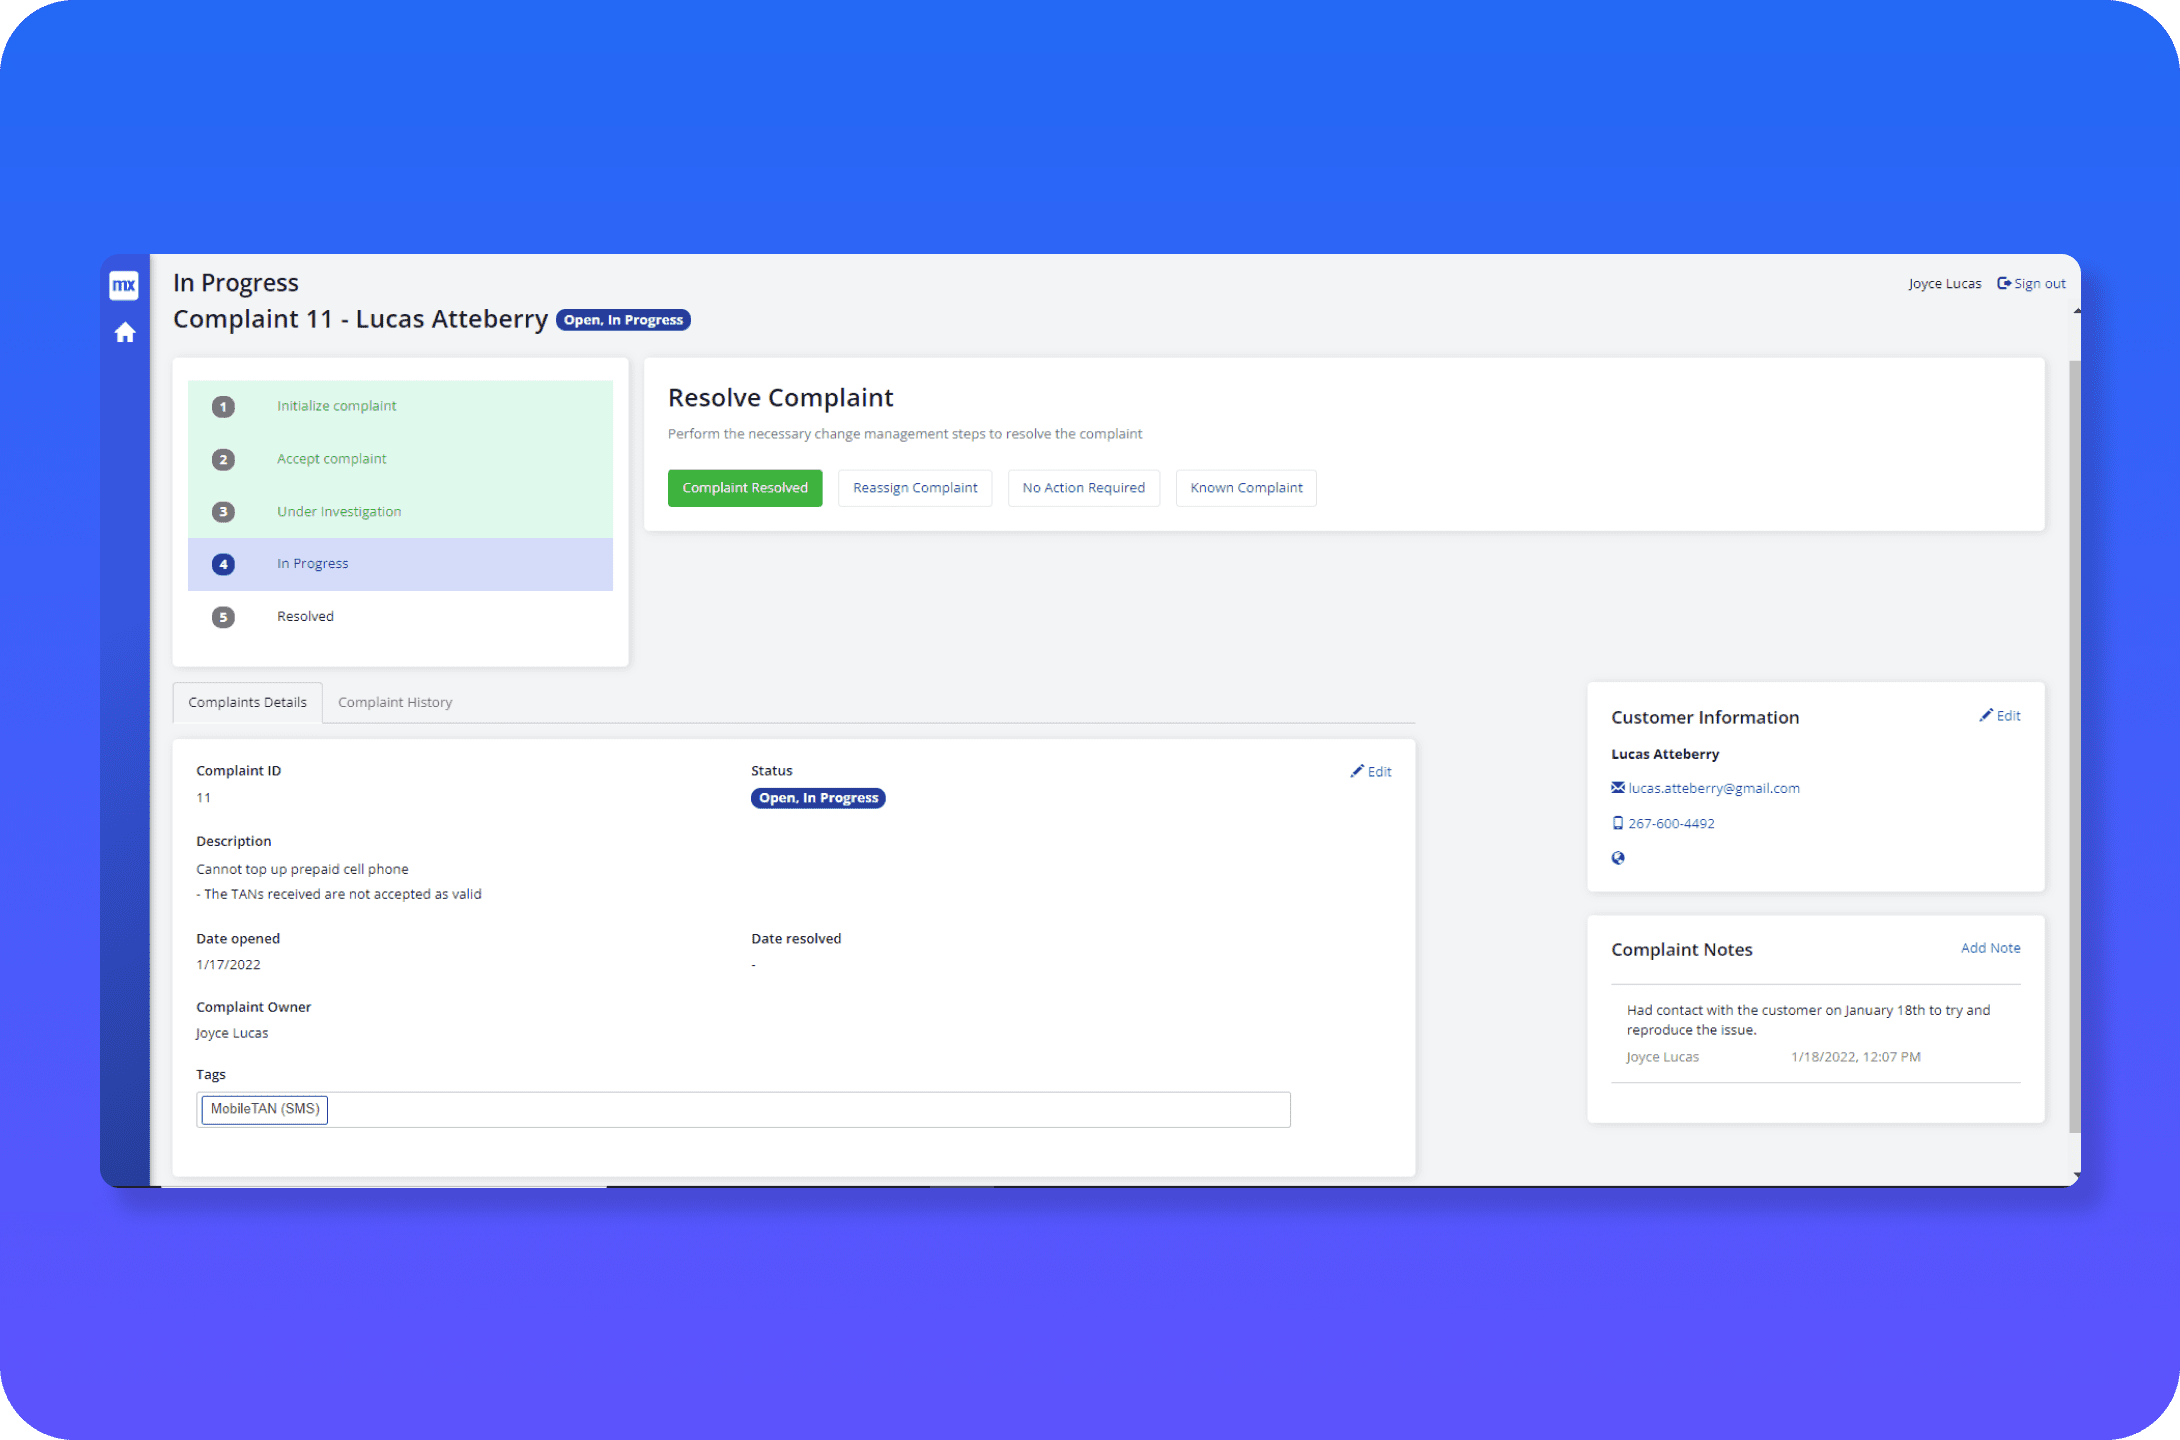Go to Home via house icon

(125, 332)
